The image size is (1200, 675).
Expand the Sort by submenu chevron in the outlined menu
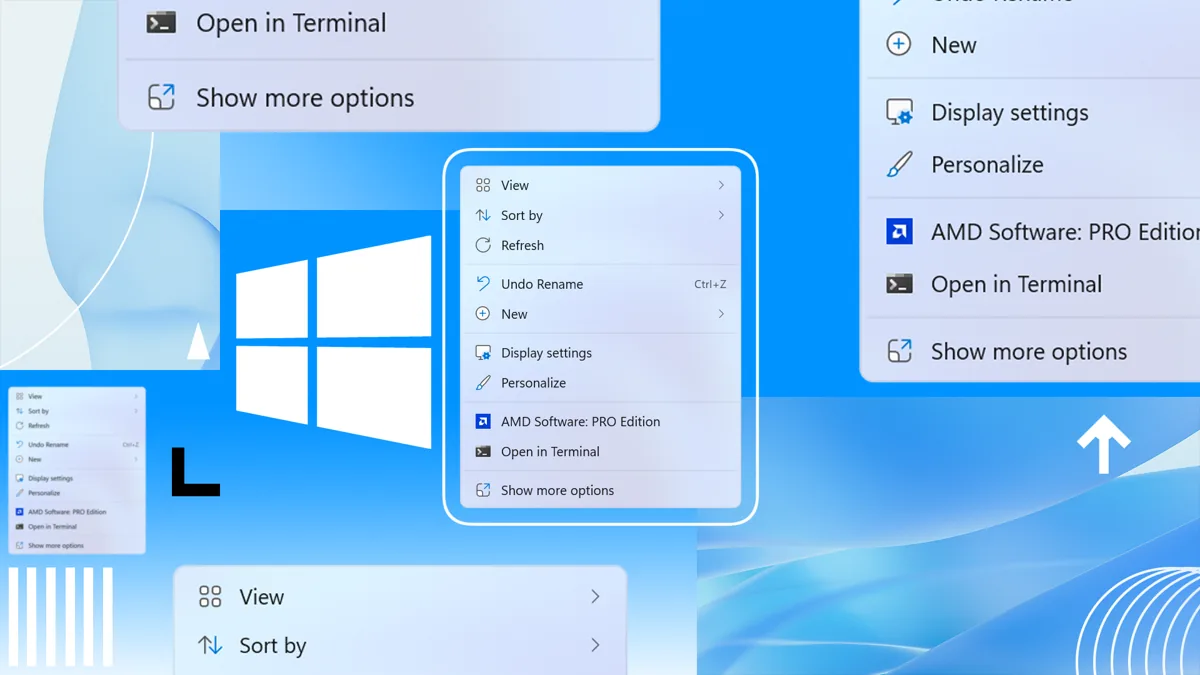pos(721,215)
